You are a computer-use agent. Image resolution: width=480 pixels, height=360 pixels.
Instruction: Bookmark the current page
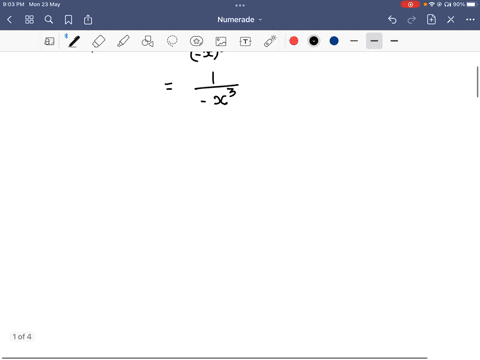click(68, 20)
